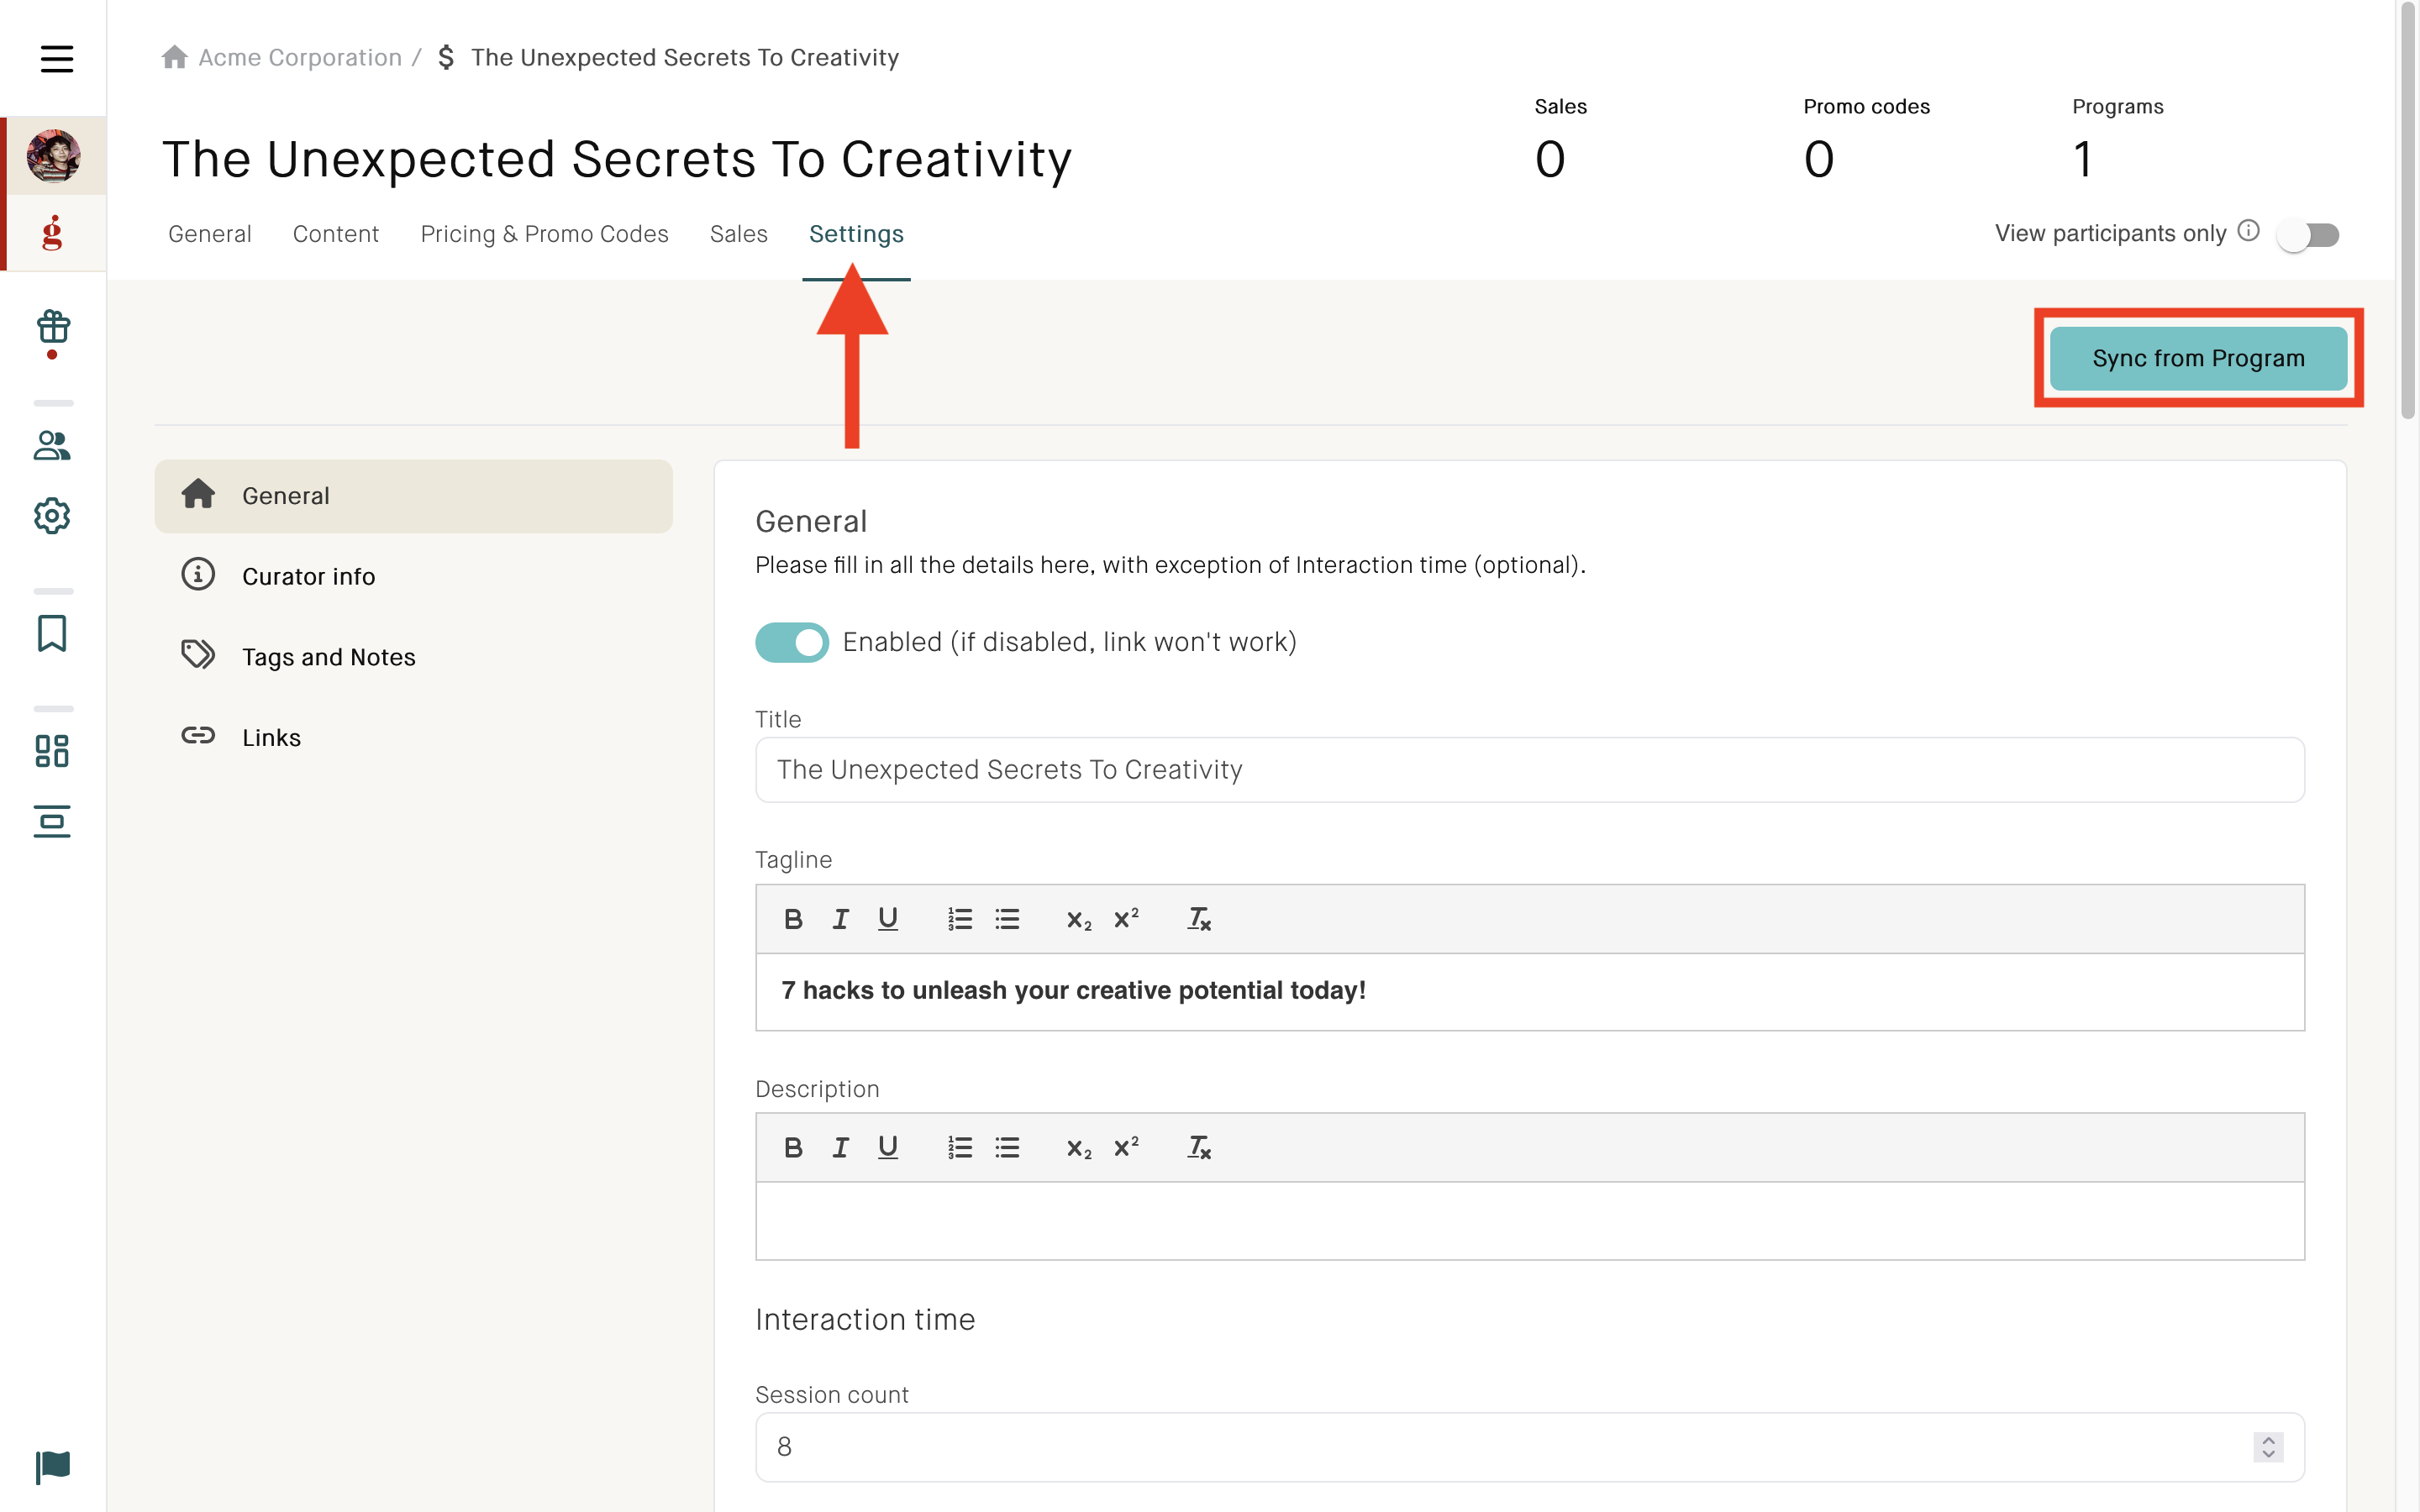This screenshot has width=2420, height=1512.
Task: Switch to the General tab
Action: [209, 234]
